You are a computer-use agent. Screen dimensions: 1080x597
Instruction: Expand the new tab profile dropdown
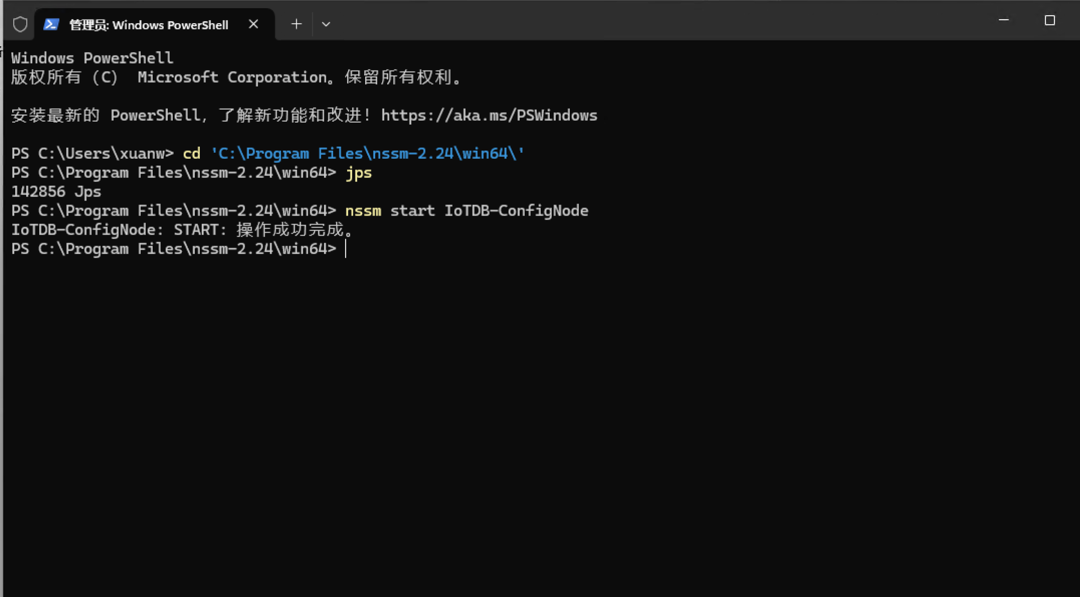click(x=326, y=24)
